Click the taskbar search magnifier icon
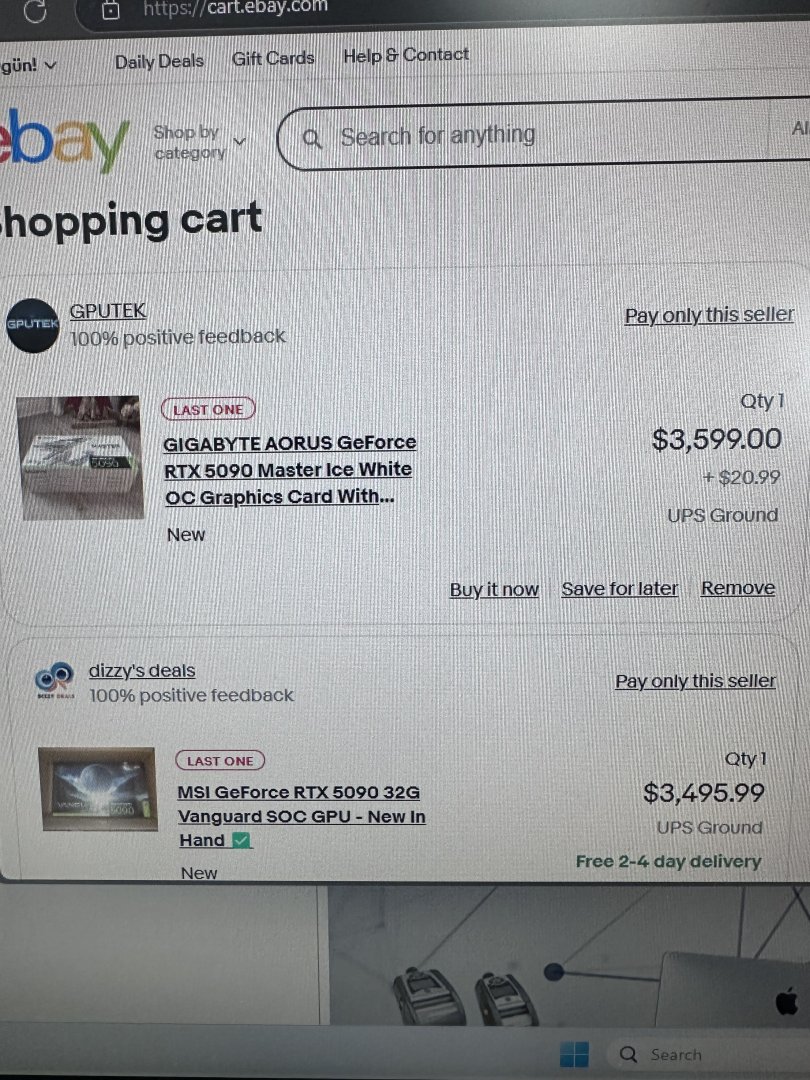Image resolution: width=810 pixels, height=1080 pixels. pyautogui.click(x=629, y=1054)
